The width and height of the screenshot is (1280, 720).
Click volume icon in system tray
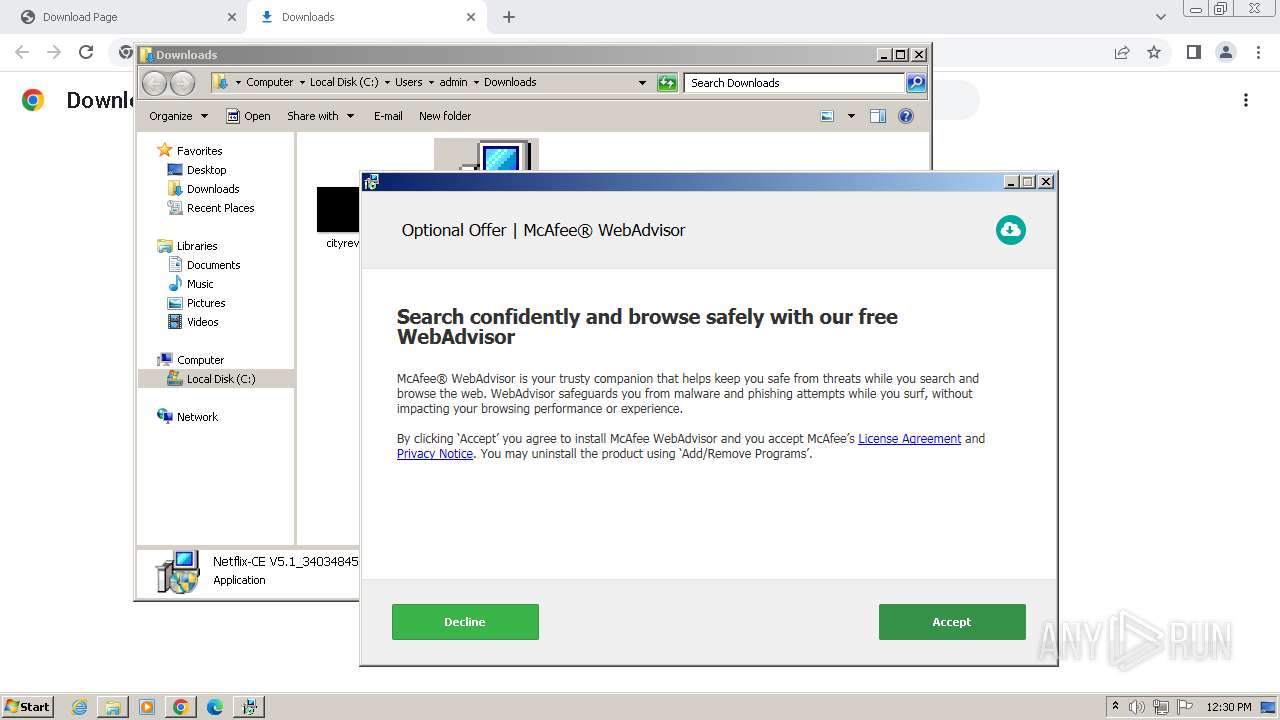click(1137, 707)
